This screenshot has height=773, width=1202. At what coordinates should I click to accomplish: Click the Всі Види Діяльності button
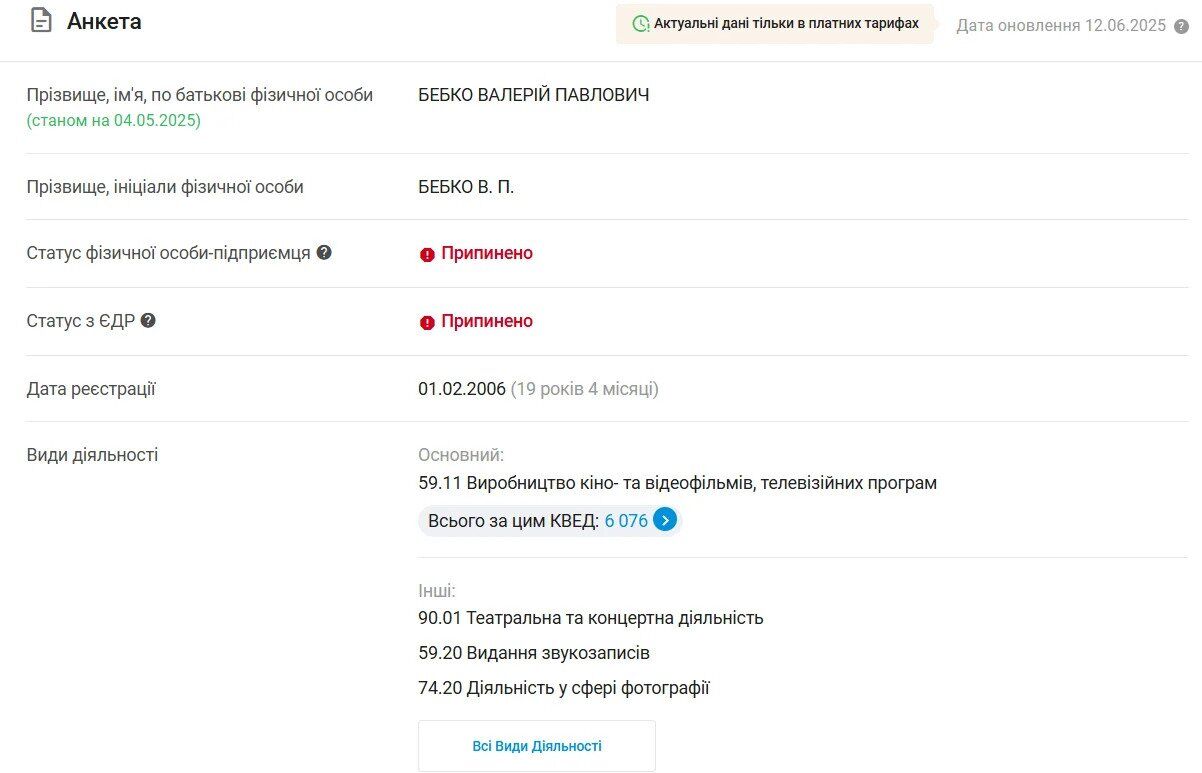tap(537, 746)
